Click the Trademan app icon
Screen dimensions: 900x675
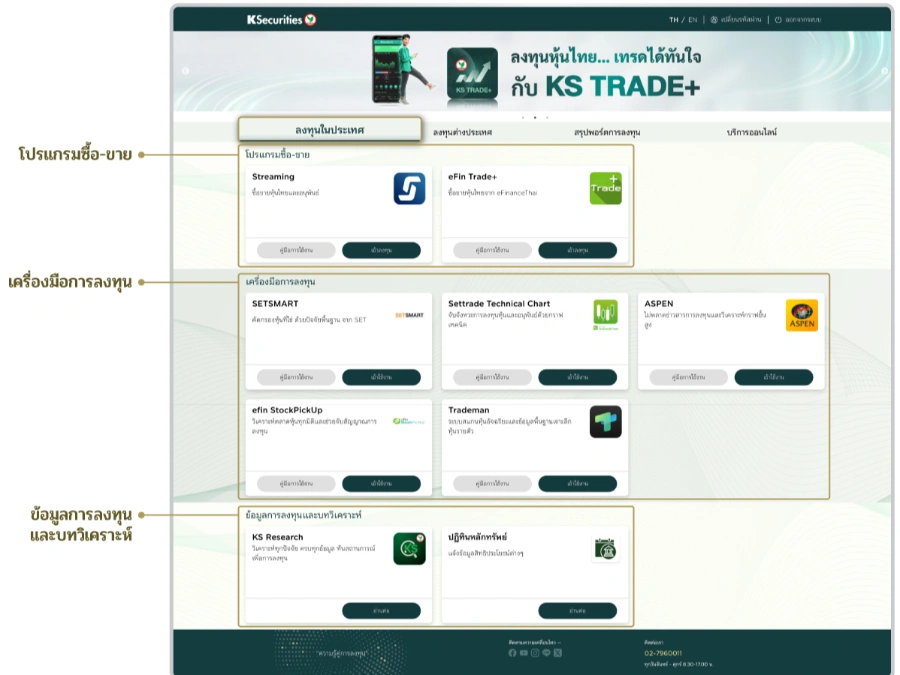point(605,421)
